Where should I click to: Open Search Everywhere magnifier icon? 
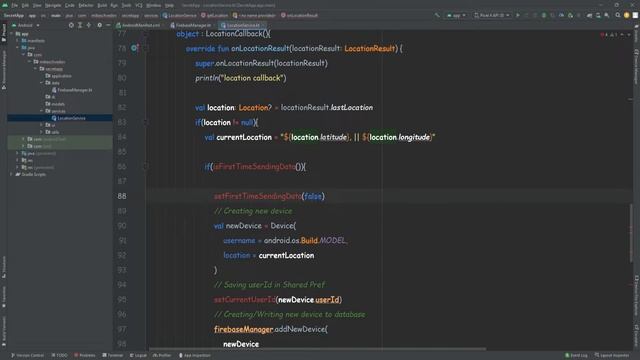point(618,16)
